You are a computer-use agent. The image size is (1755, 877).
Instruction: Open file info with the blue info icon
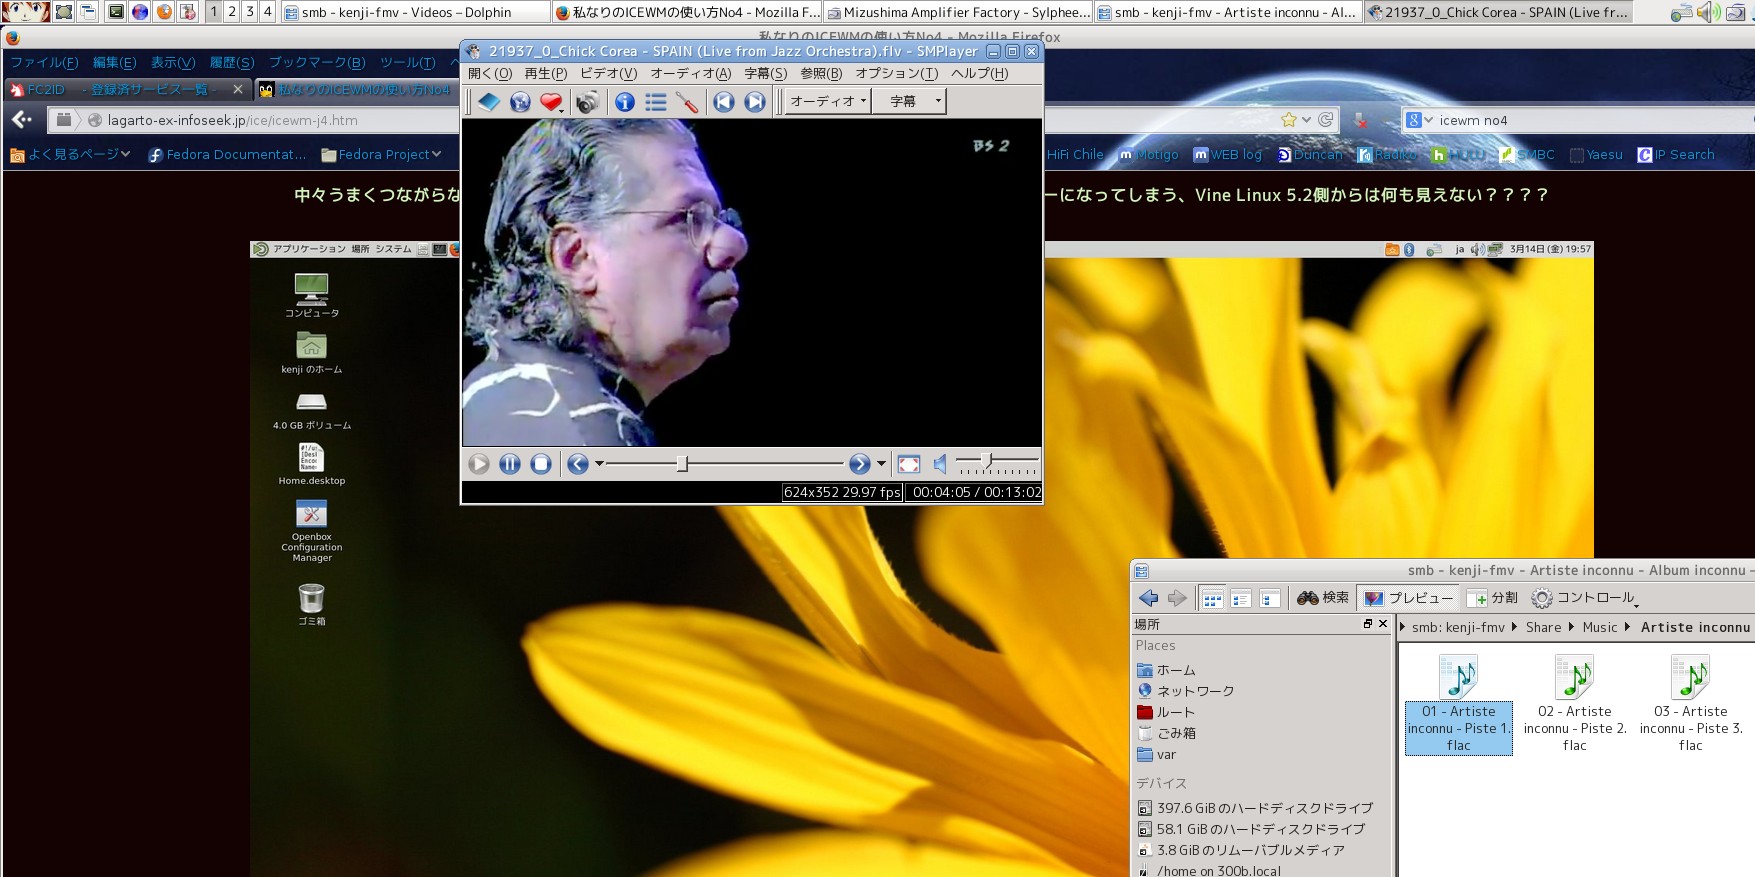coord(624,102)
